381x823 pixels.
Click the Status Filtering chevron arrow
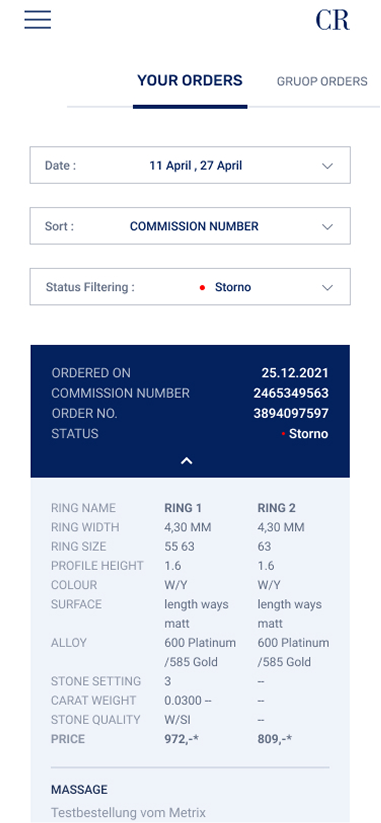(x=327, y=288)
